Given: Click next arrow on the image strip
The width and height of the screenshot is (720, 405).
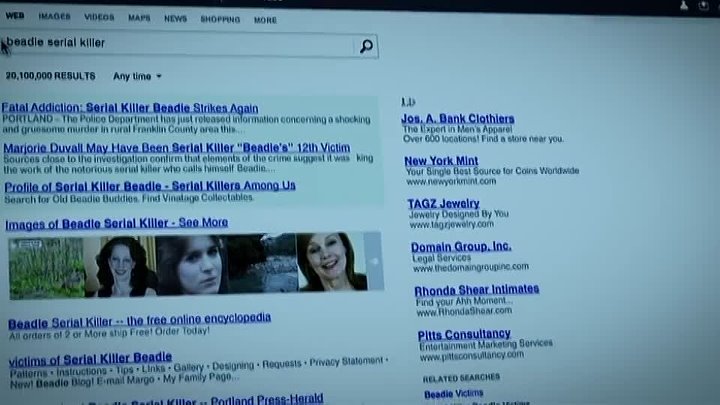Looking at the screenshot, I should pos(375,262).
